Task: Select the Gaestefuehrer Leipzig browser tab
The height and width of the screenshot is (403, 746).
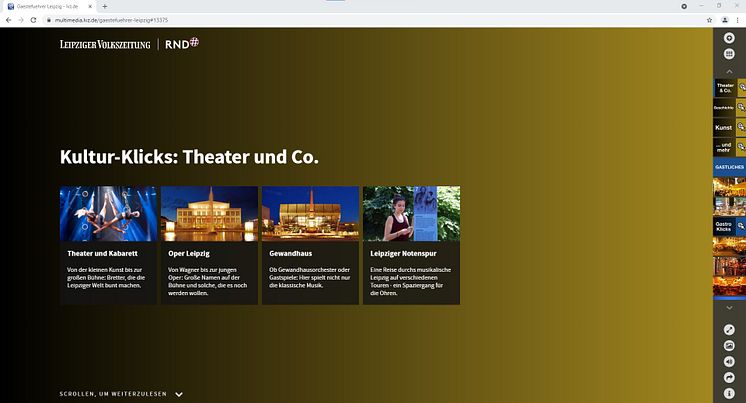Action: click(x=49, y=7)
